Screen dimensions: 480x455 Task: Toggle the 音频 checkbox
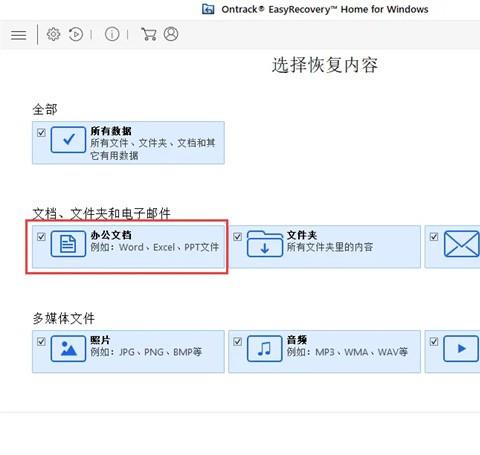coord(237,342)
